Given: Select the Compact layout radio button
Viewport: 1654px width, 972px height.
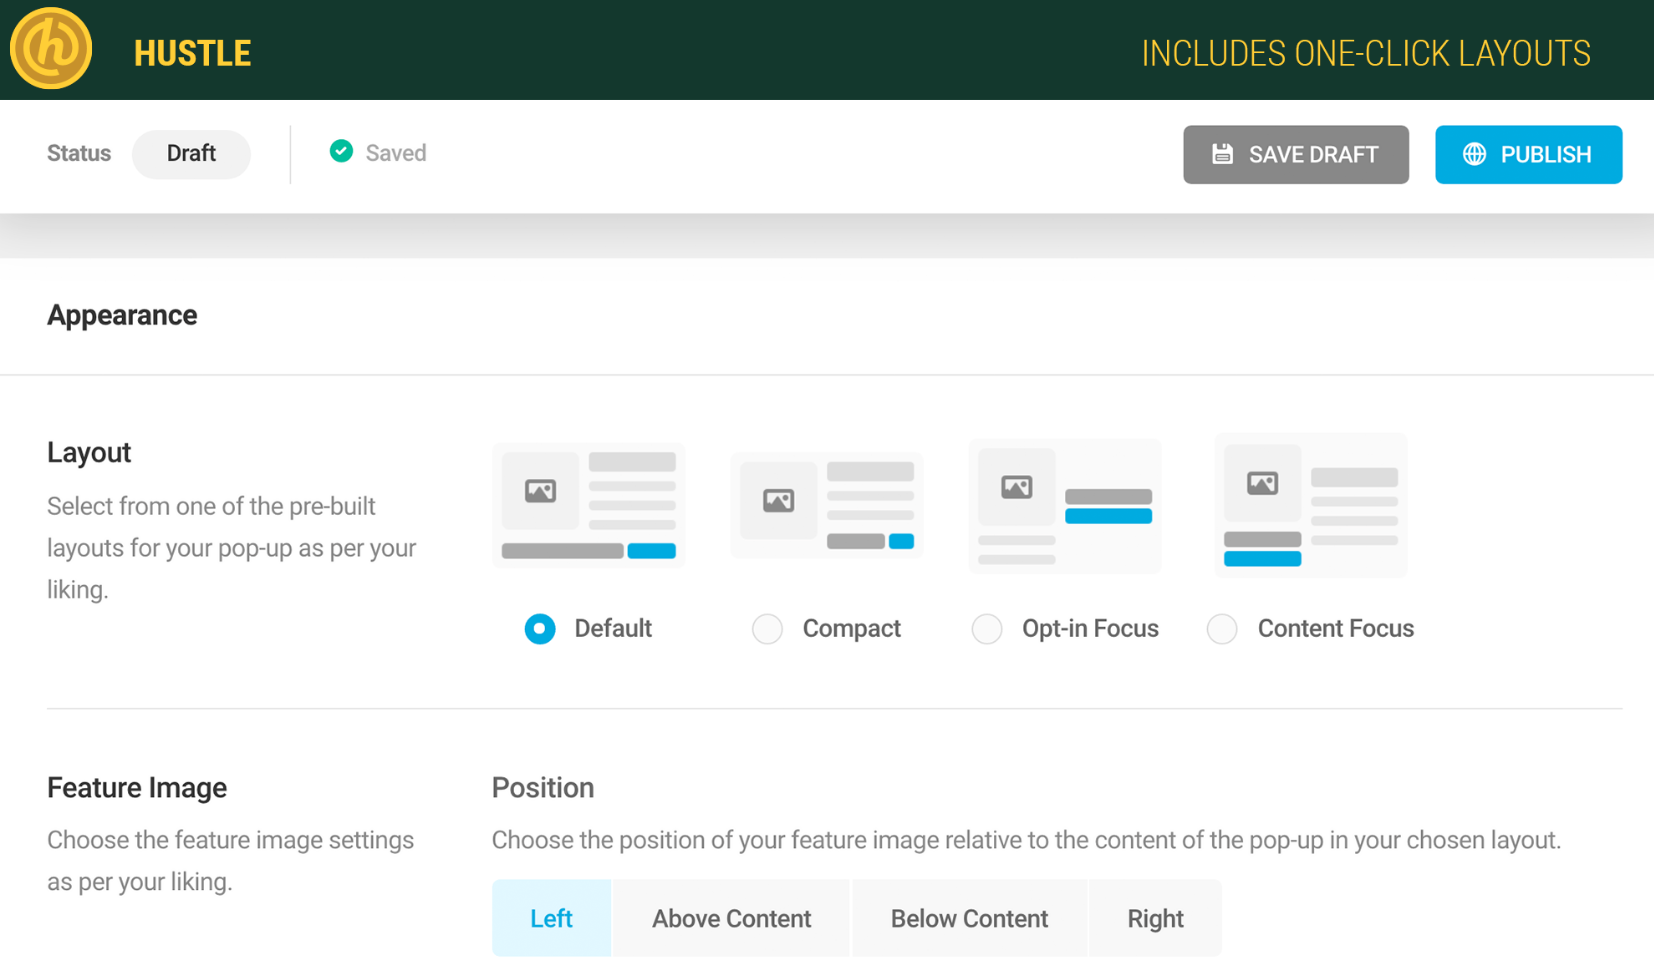Looking at the screenshot, I should click(x=767, y=629).
